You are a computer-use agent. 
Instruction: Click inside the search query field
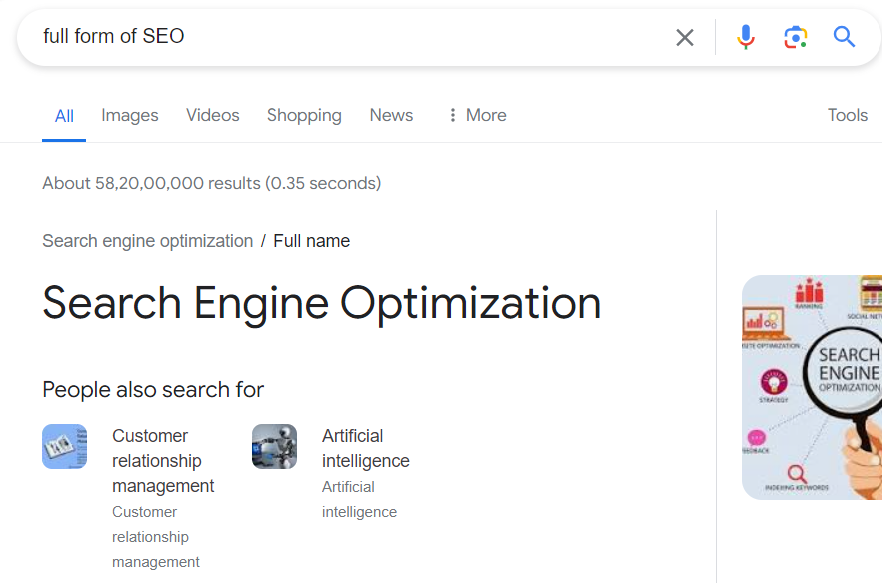[x=350, y=37]
